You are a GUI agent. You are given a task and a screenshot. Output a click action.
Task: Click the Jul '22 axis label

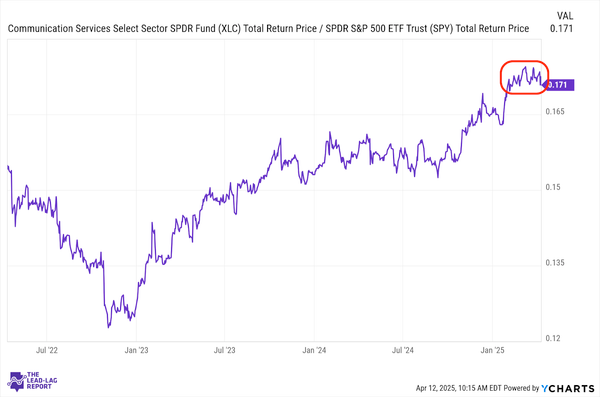pos(47,350)
